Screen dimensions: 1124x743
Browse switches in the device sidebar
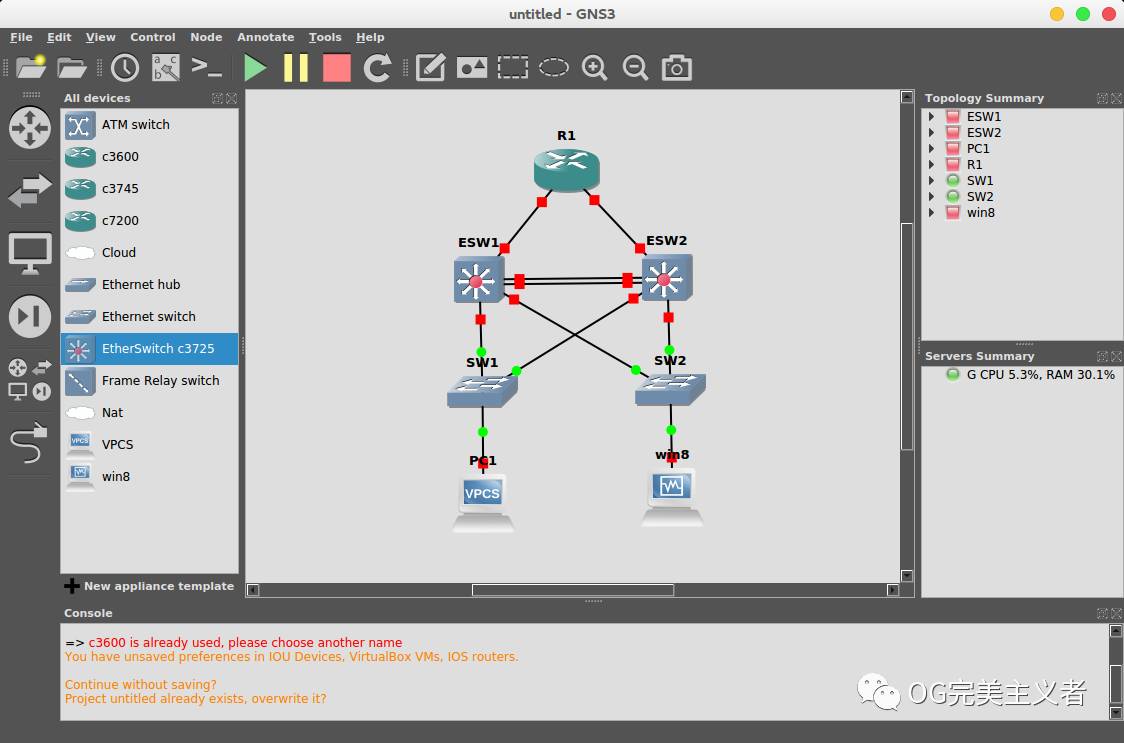29,191
